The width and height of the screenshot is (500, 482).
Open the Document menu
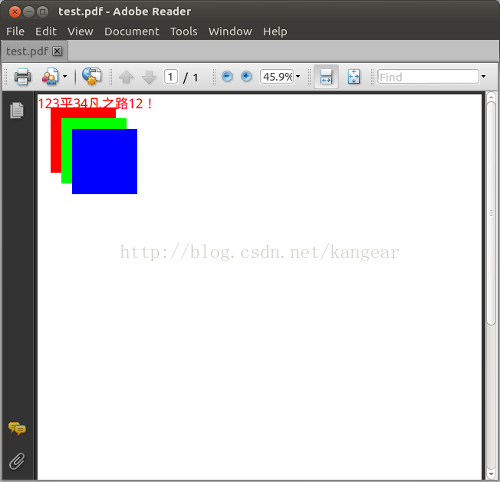pyautogui.click(x=132, y=31)
